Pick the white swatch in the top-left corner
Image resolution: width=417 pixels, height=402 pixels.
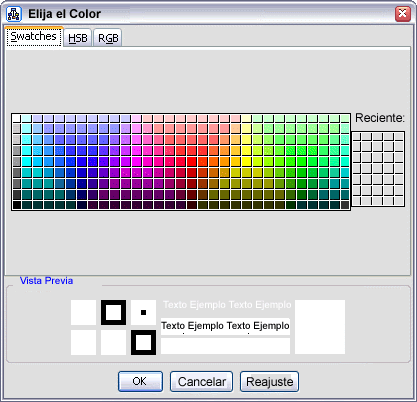[17, 118]
